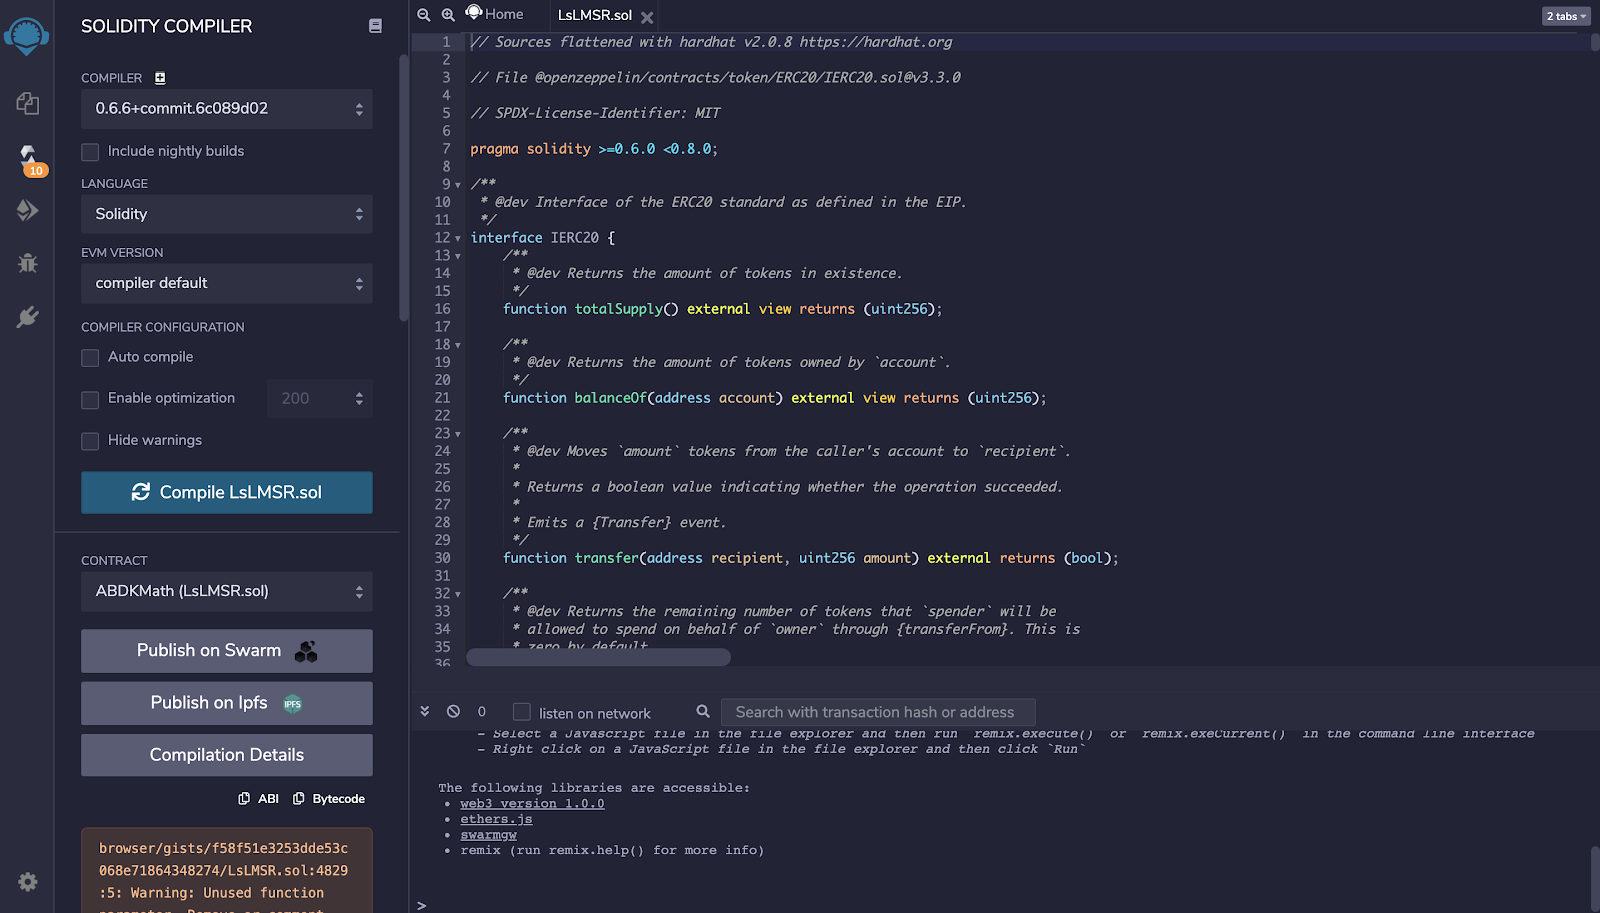The width and height of the screenshot is (1600, 913).
Task: Collapse the fold arrow at line 23
Action: 458,434
